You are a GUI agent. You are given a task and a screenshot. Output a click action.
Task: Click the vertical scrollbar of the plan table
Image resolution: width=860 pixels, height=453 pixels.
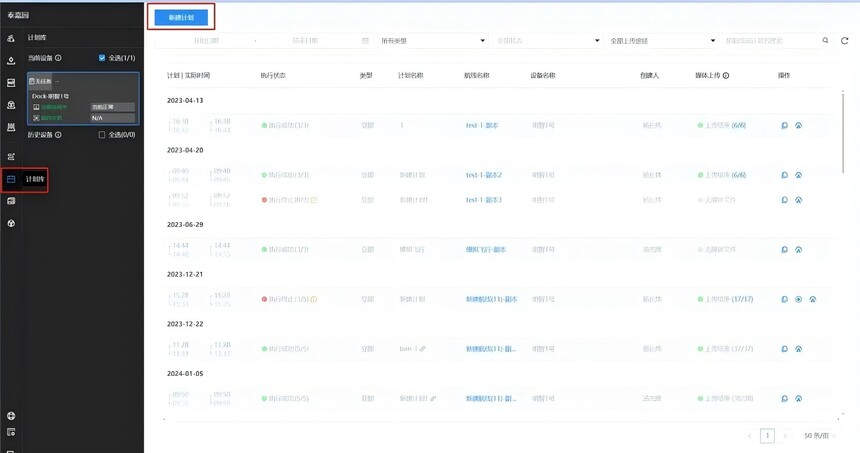(x=843, y=133)
